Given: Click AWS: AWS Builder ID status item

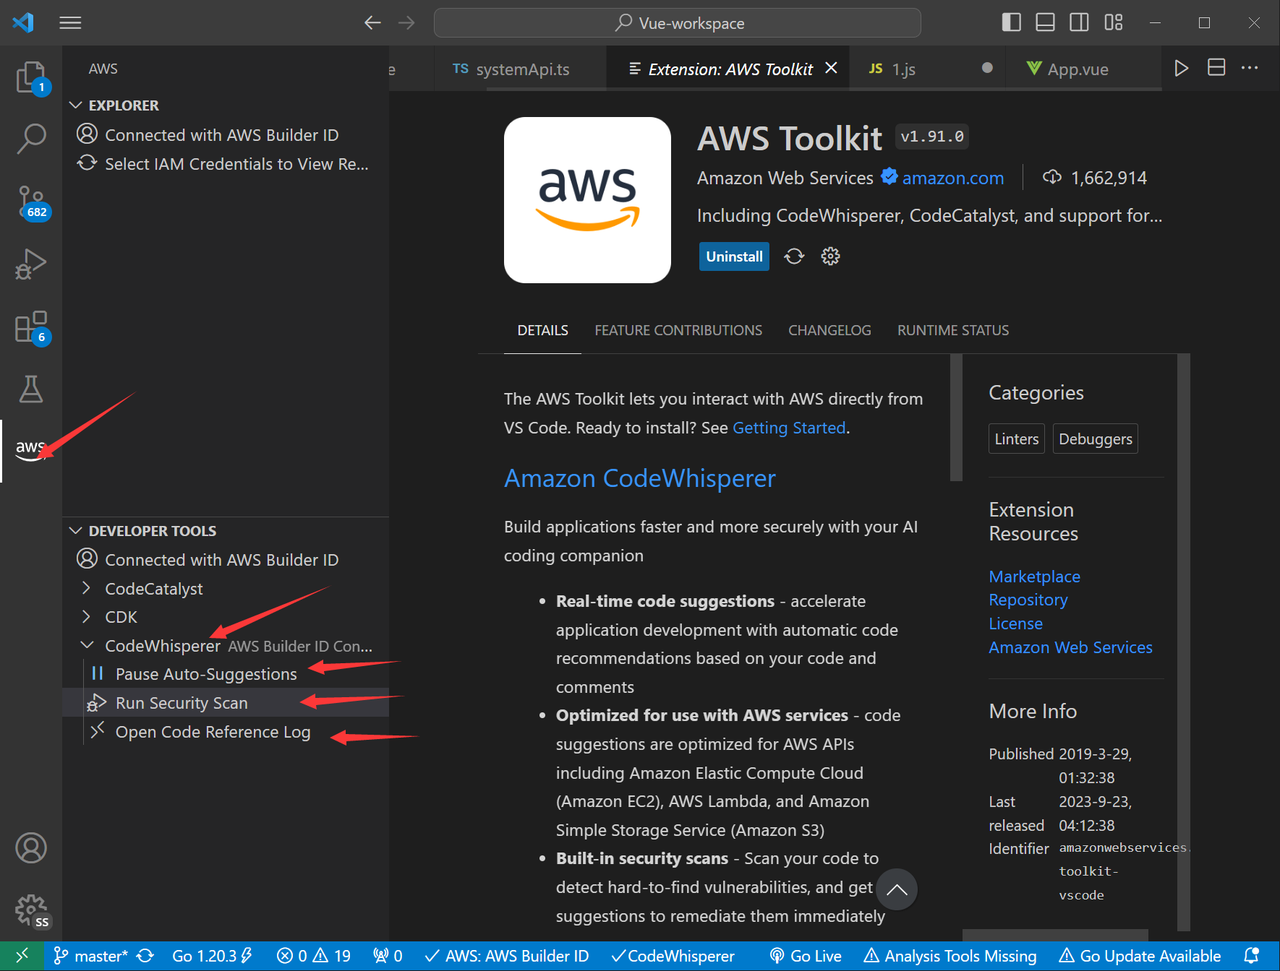Looking at the screenshot, I should (506, 956).
